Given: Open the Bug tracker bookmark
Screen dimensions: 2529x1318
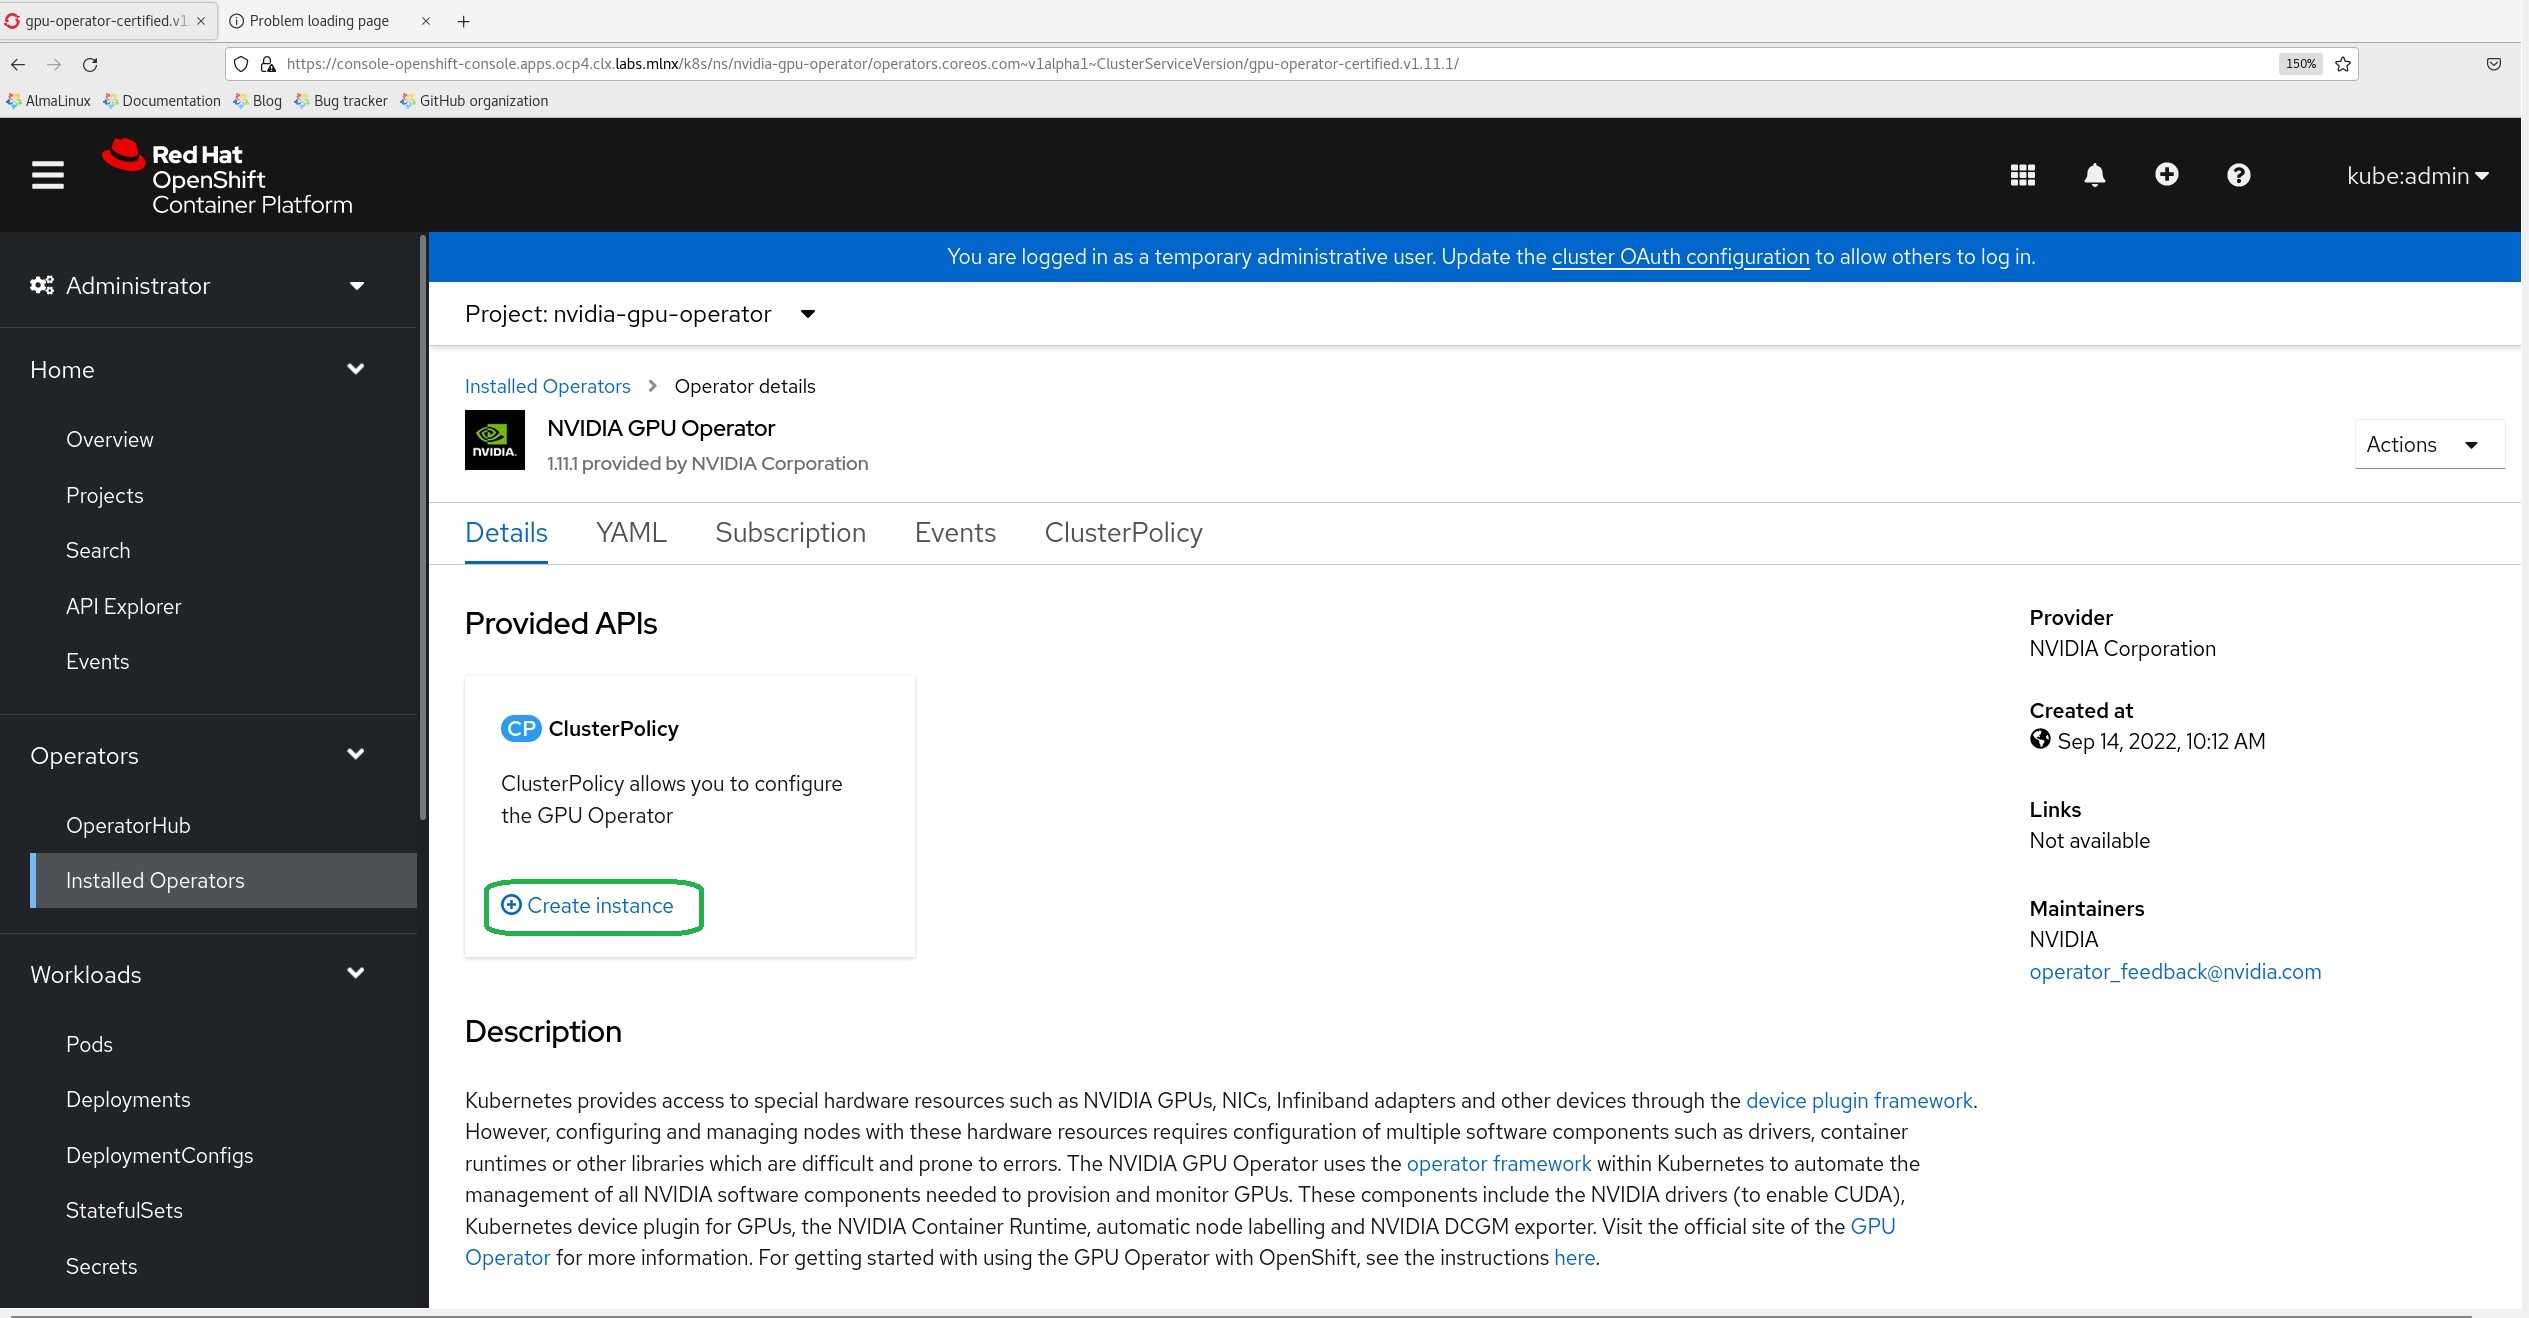Looking at the screenshot, I should (x=341, y=101).
